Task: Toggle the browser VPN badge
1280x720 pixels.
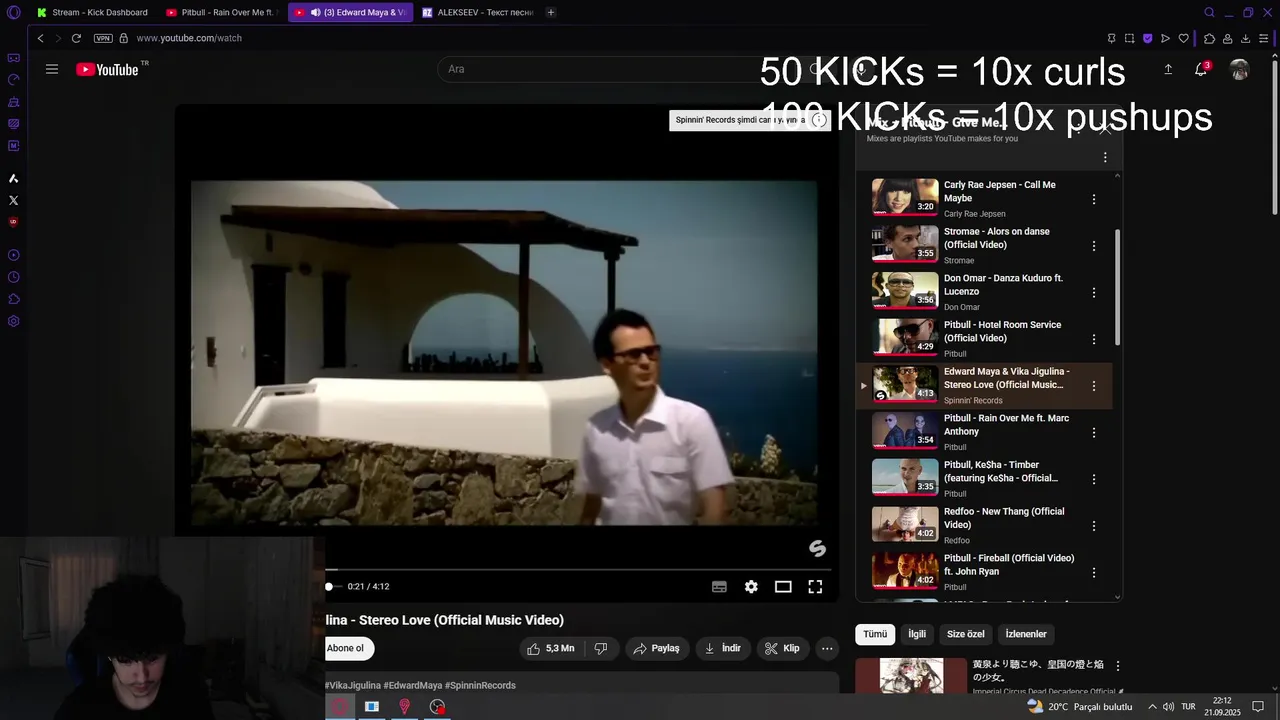Action: (103, 38)
